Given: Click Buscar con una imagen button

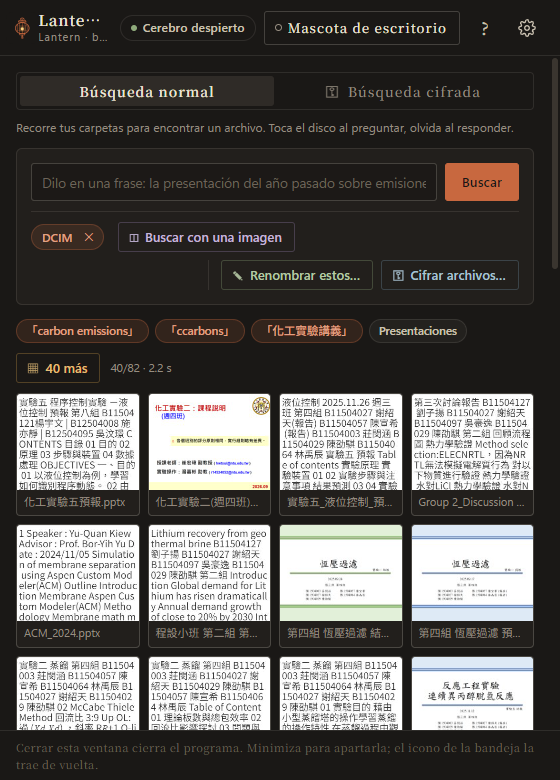Looking at the screenshot, I should 206,237.
